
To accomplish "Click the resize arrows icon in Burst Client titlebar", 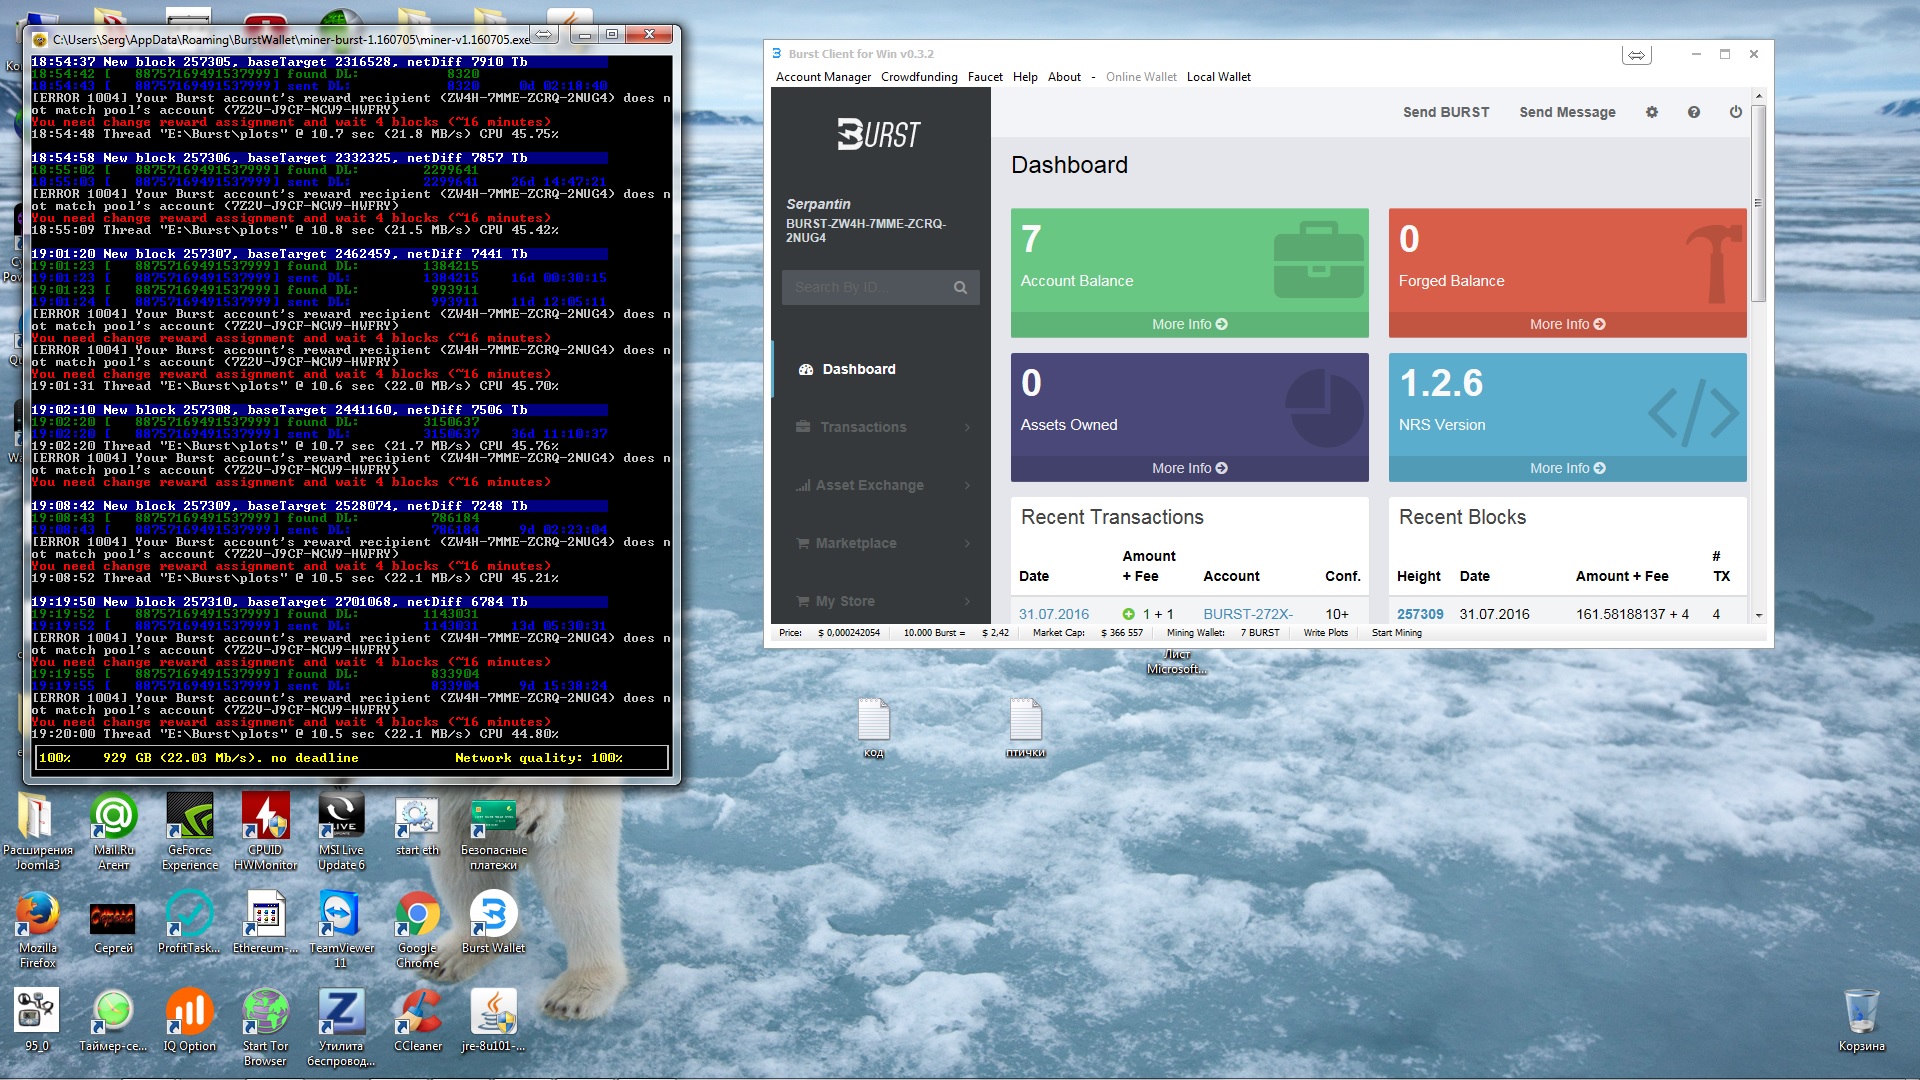I will (x=1636, y=55).
